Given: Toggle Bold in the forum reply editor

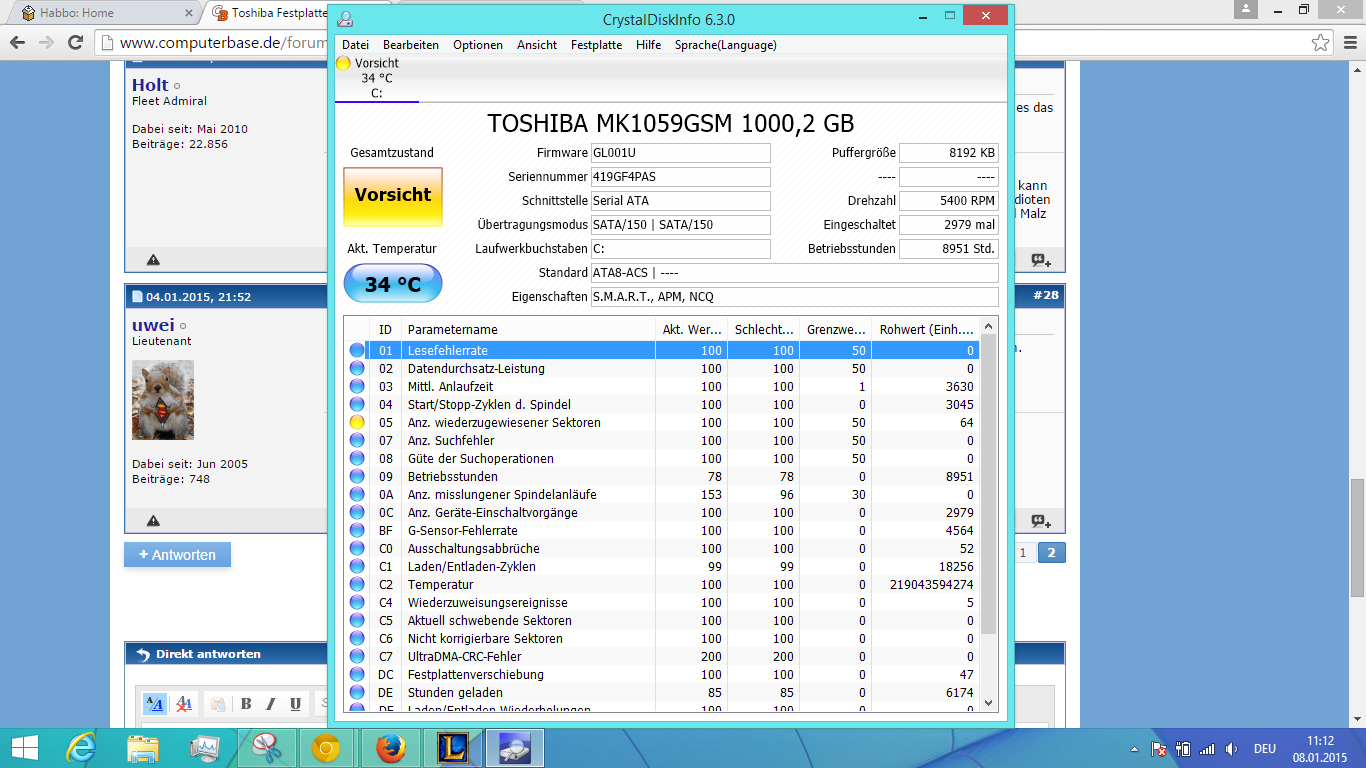Looking at the screenshot, I should [x=246, y=704].
